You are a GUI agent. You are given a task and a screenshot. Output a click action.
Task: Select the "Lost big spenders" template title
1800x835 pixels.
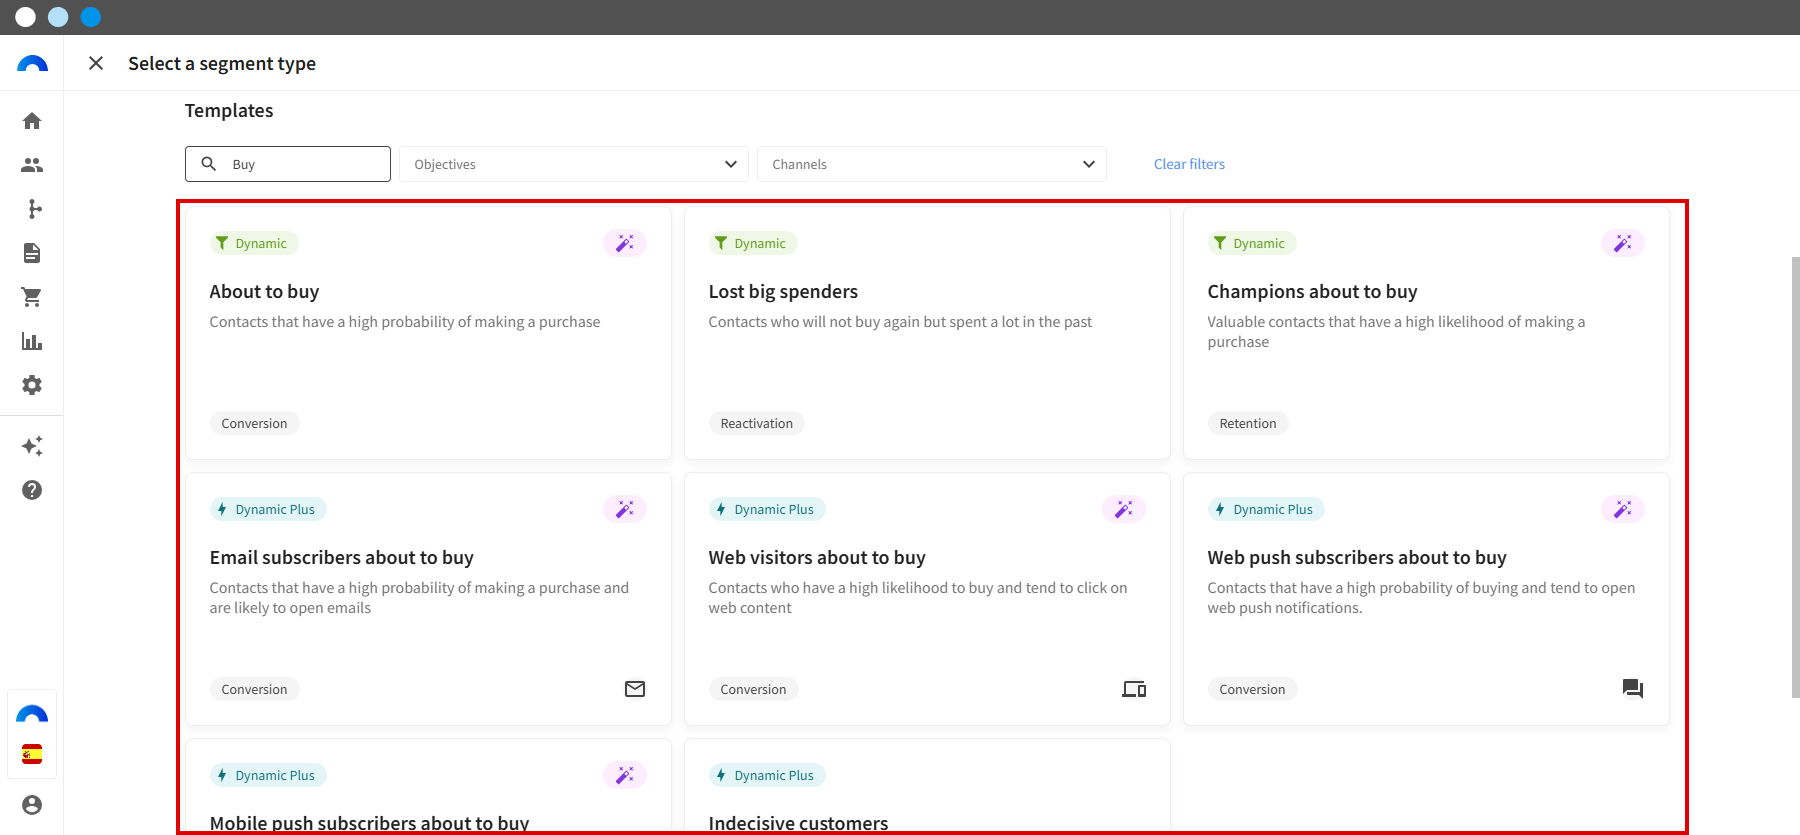783,292
